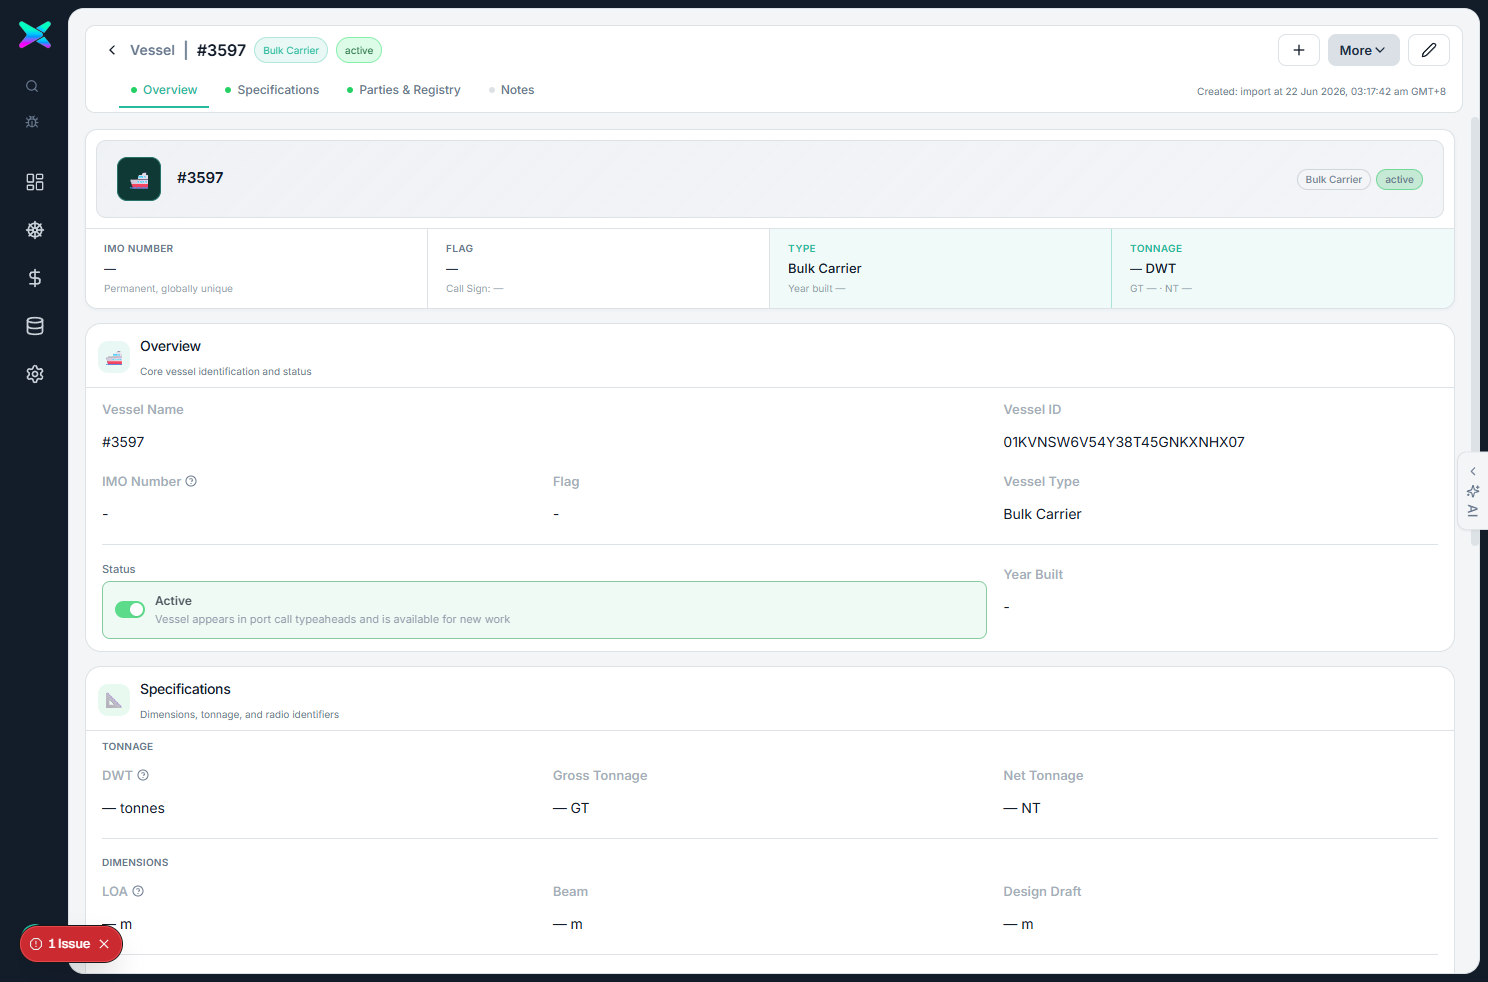This screenshot has width=1488, height=982.
Task: Go back using the chevron before Vessel
Action: [x=112, y=50]
